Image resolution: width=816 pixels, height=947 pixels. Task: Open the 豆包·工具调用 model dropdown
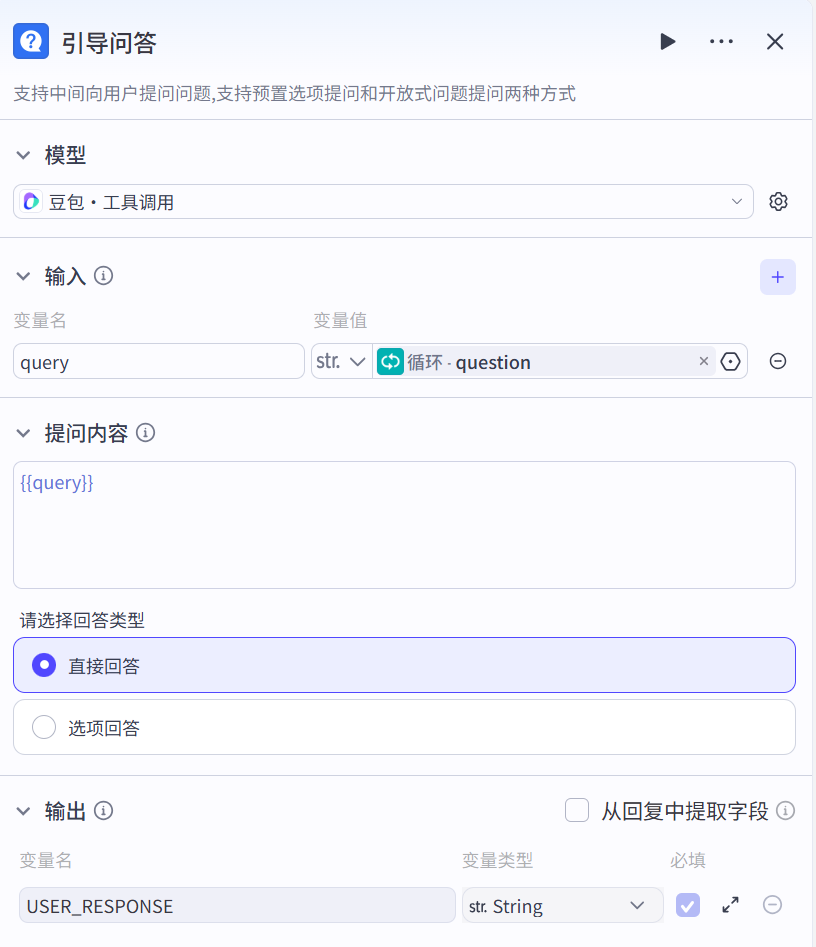[x=383, y=202]
